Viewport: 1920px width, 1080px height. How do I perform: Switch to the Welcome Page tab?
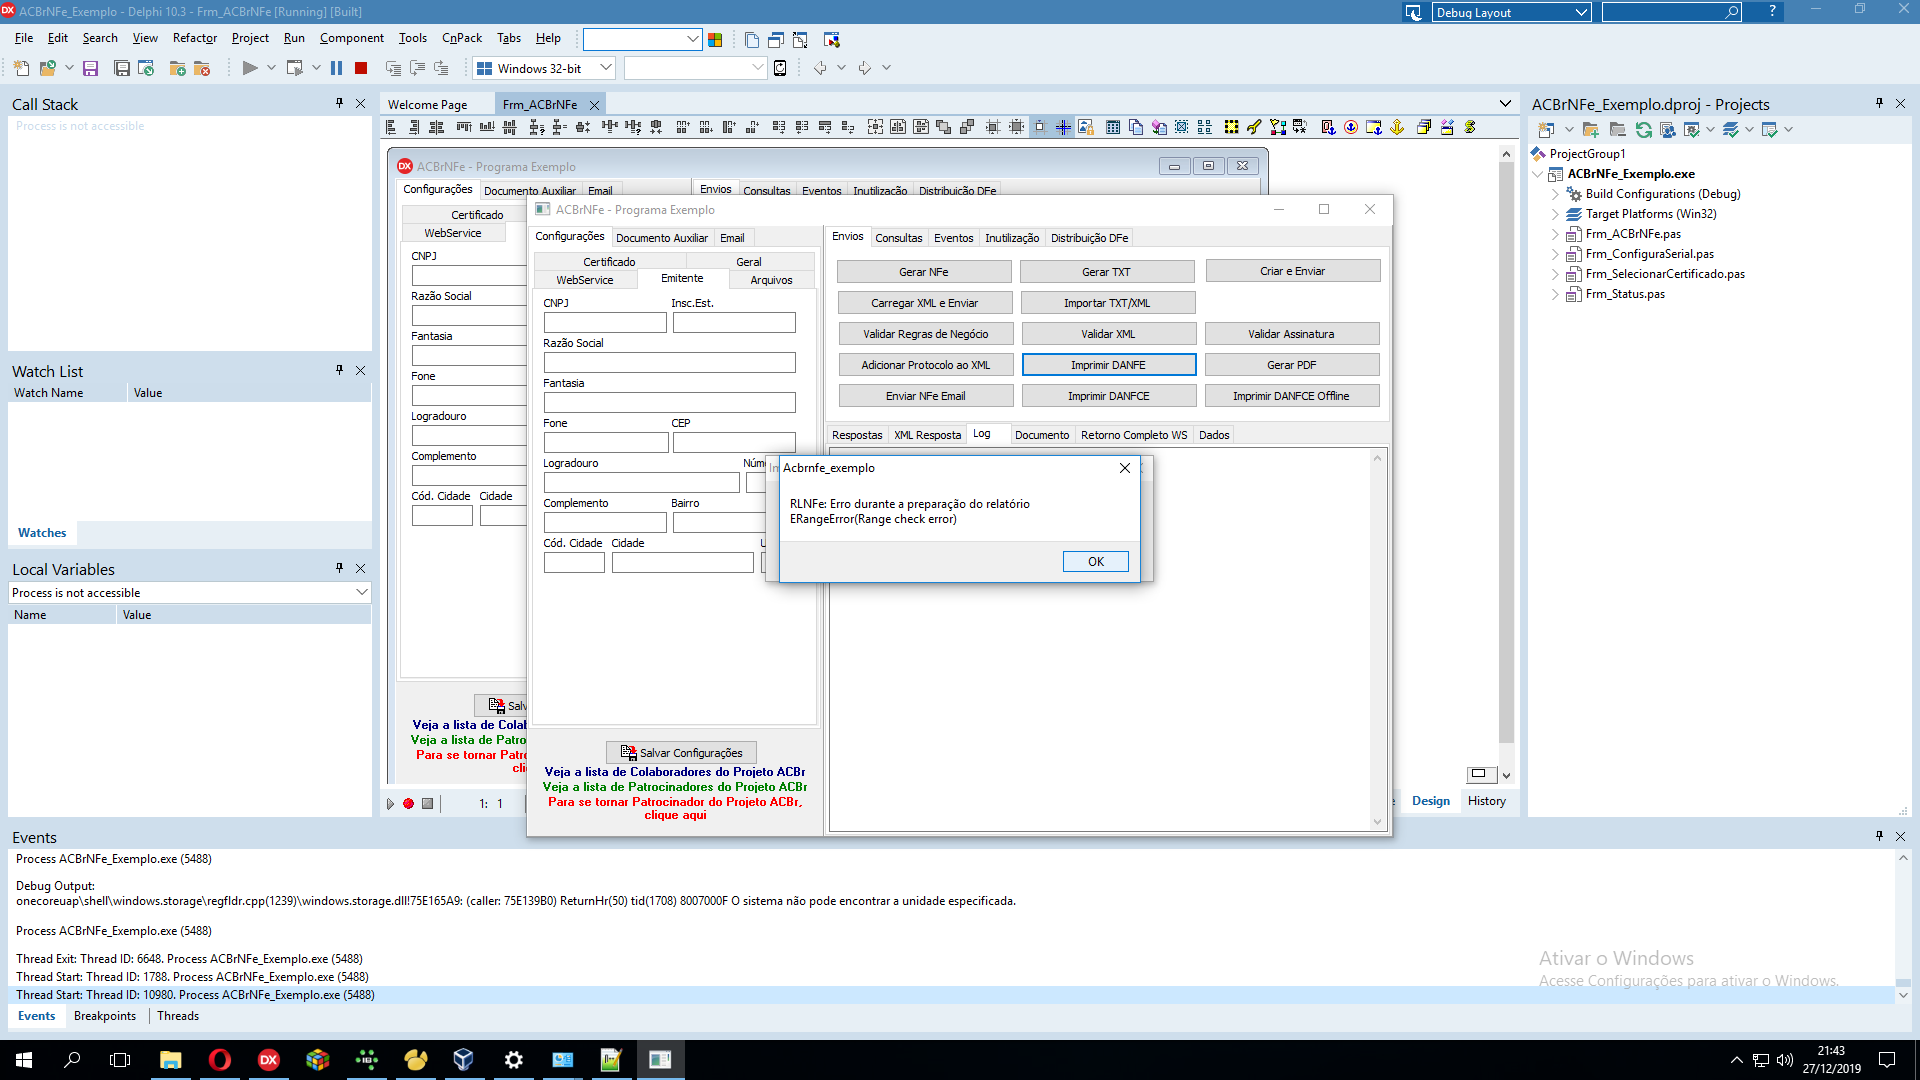click(427, 104)
